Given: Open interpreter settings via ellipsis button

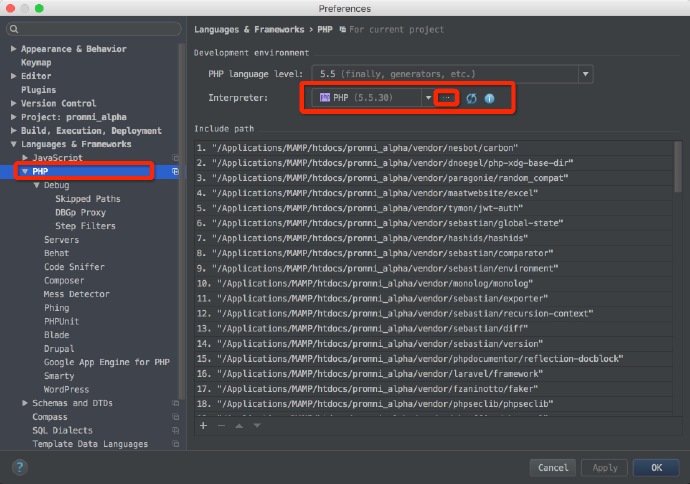Looking at the screenshot, I should point(446,98).
